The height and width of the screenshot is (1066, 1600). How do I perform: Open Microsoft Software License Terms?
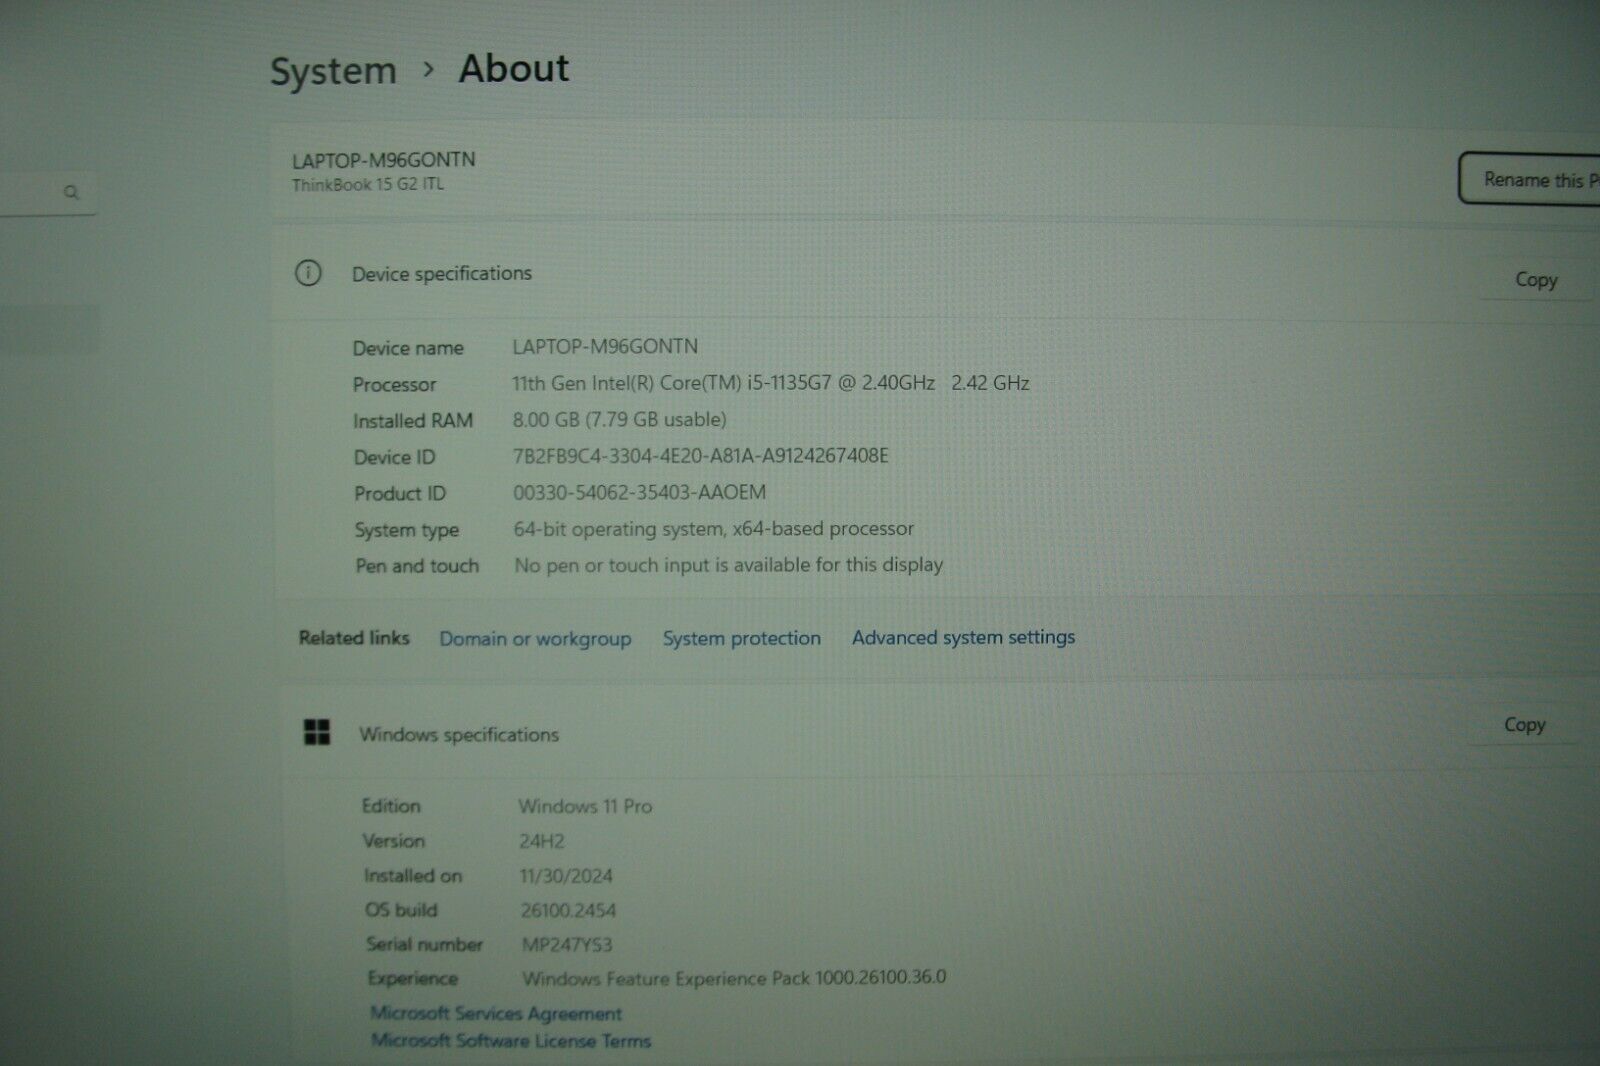point(511,1041)
